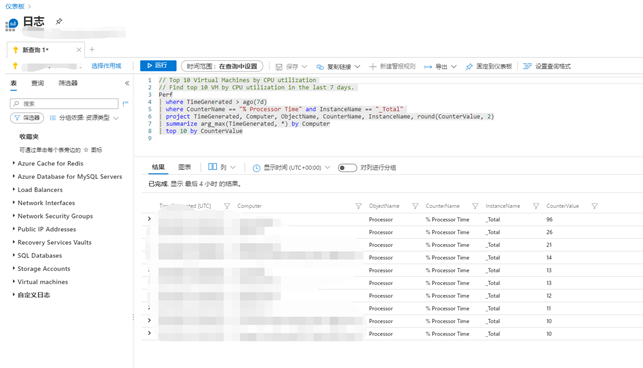This screenshot has height=368, width=643.
Task: Collapse the sidebar with double chevron
Action: point(127,83)
